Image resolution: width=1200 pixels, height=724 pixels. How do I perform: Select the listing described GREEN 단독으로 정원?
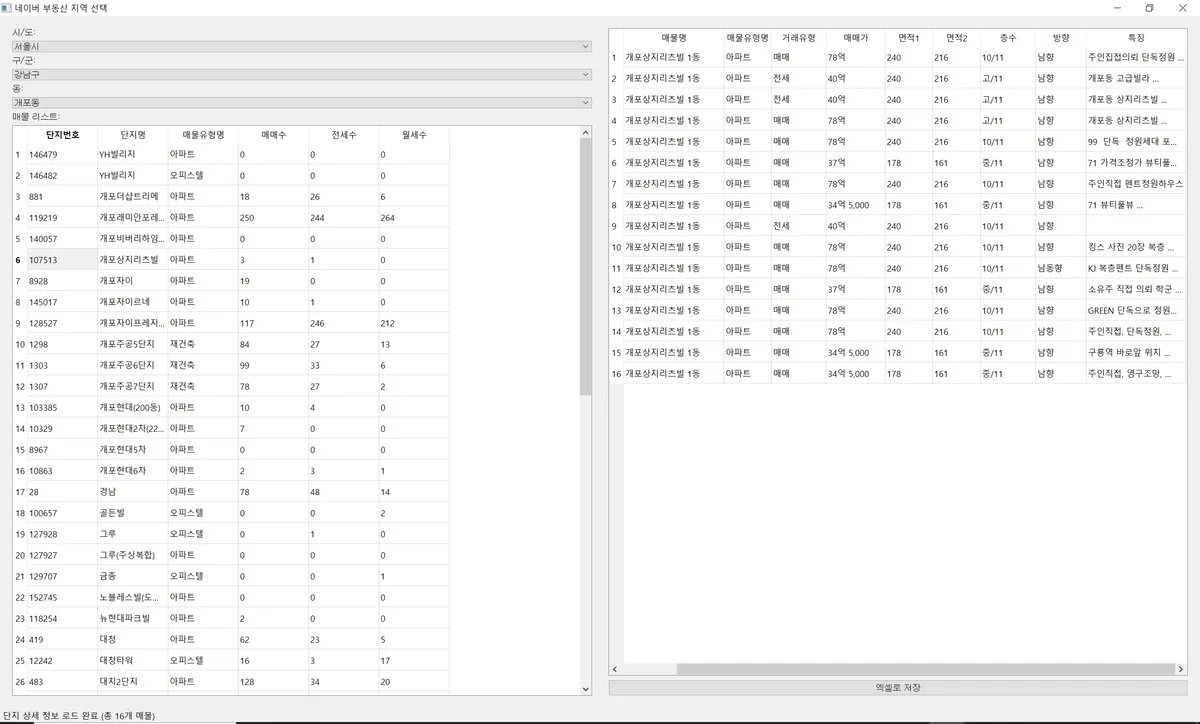(x=1136, y=310)
